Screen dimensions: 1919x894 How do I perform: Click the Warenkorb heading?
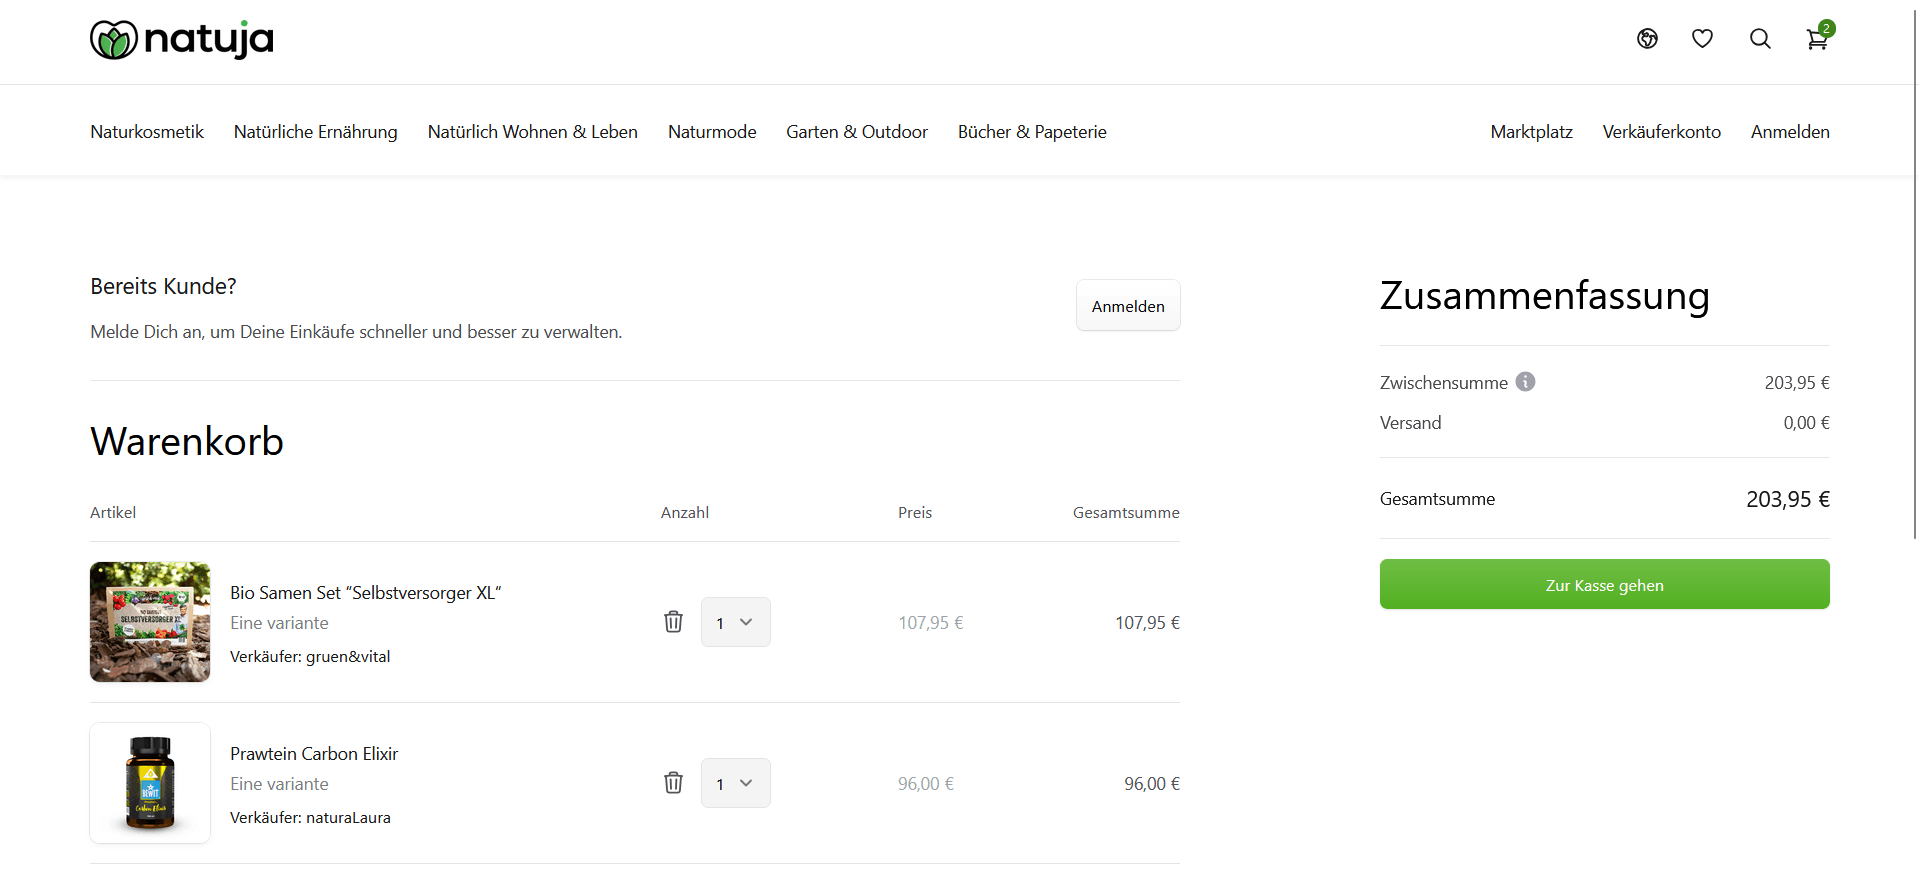point(187,441)
